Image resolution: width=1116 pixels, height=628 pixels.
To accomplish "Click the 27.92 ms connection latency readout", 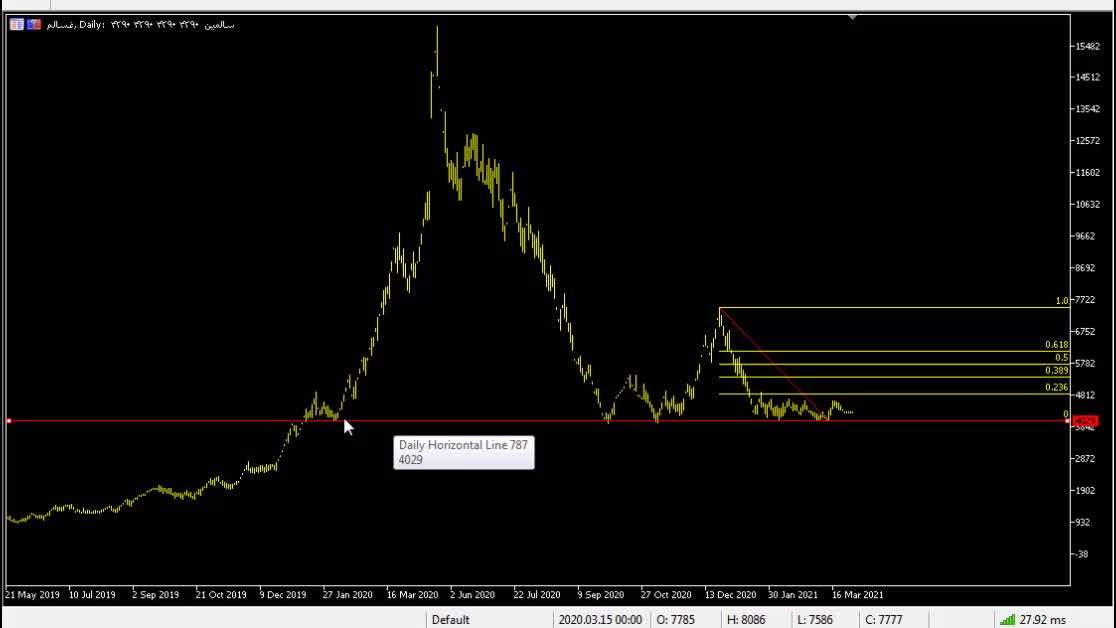I will pos(1043,620).
